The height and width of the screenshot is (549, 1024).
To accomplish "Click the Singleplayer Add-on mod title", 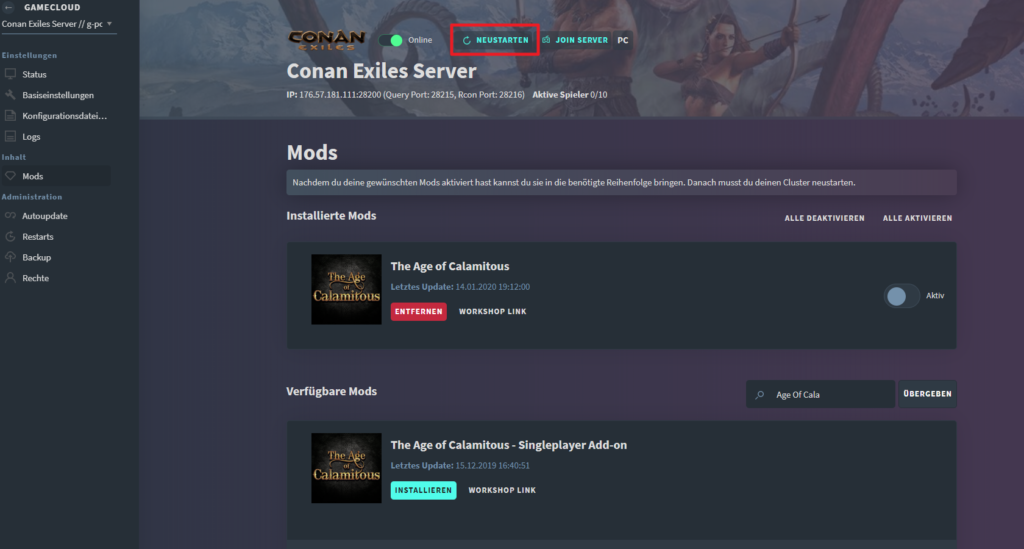I will (509, 445).
